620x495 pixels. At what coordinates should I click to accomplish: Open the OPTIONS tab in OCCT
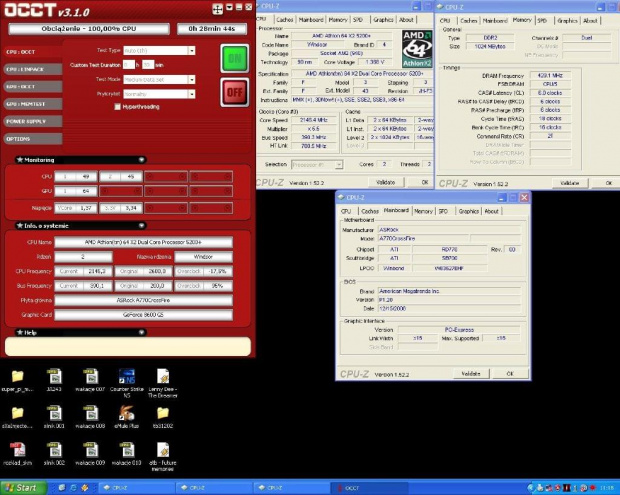click(32, 139)
